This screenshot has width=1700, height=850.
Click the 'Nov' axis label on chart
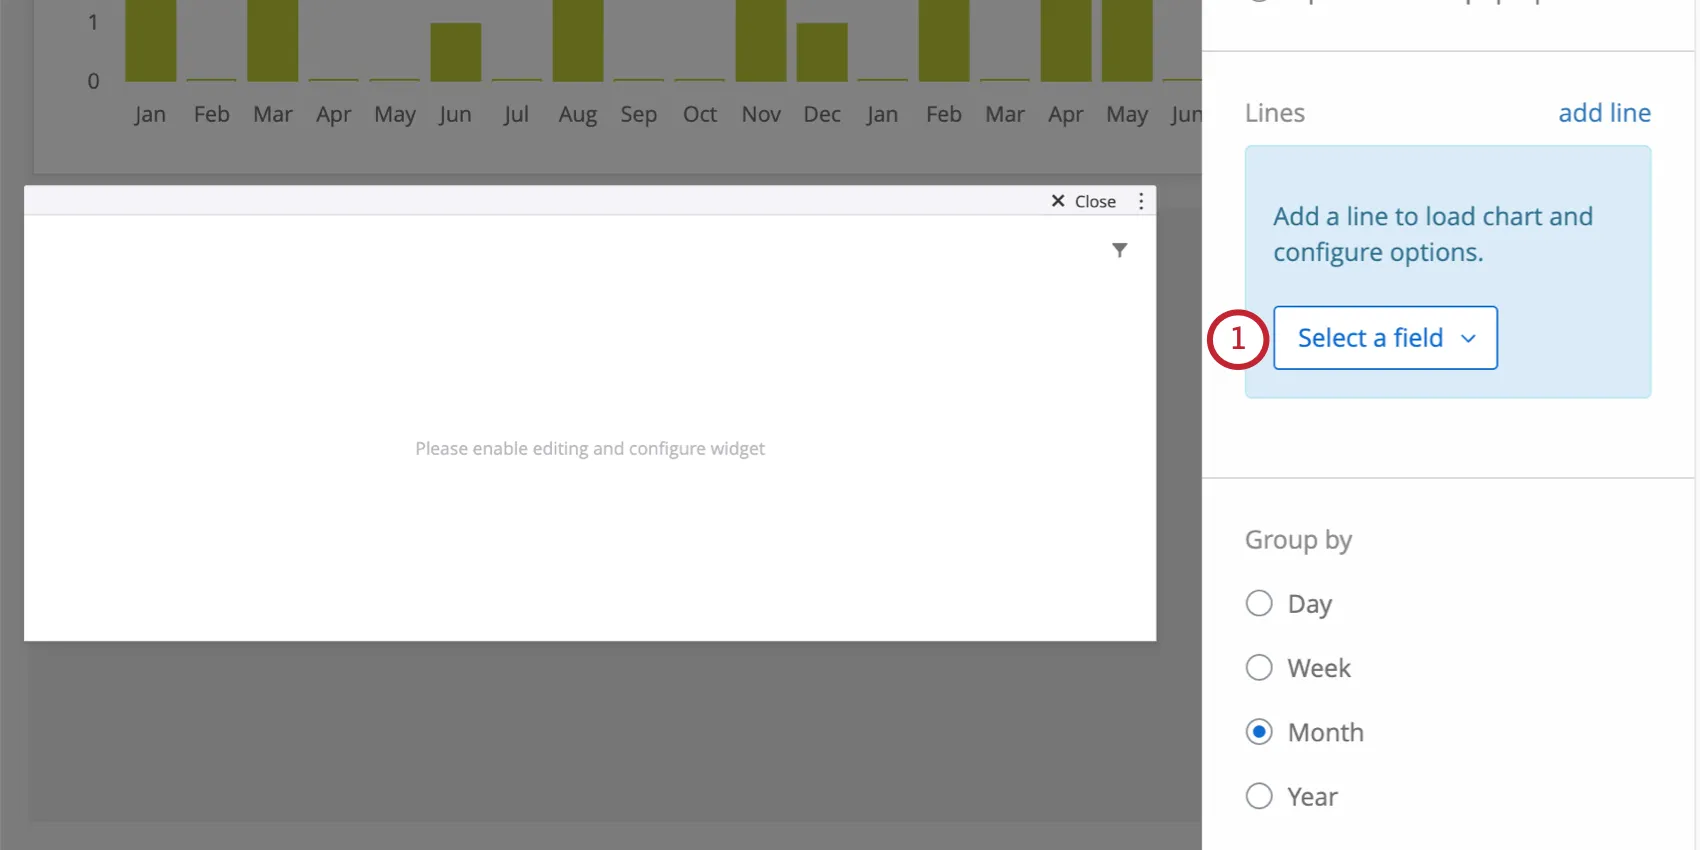pyautogui.click(x=761, y=114)
